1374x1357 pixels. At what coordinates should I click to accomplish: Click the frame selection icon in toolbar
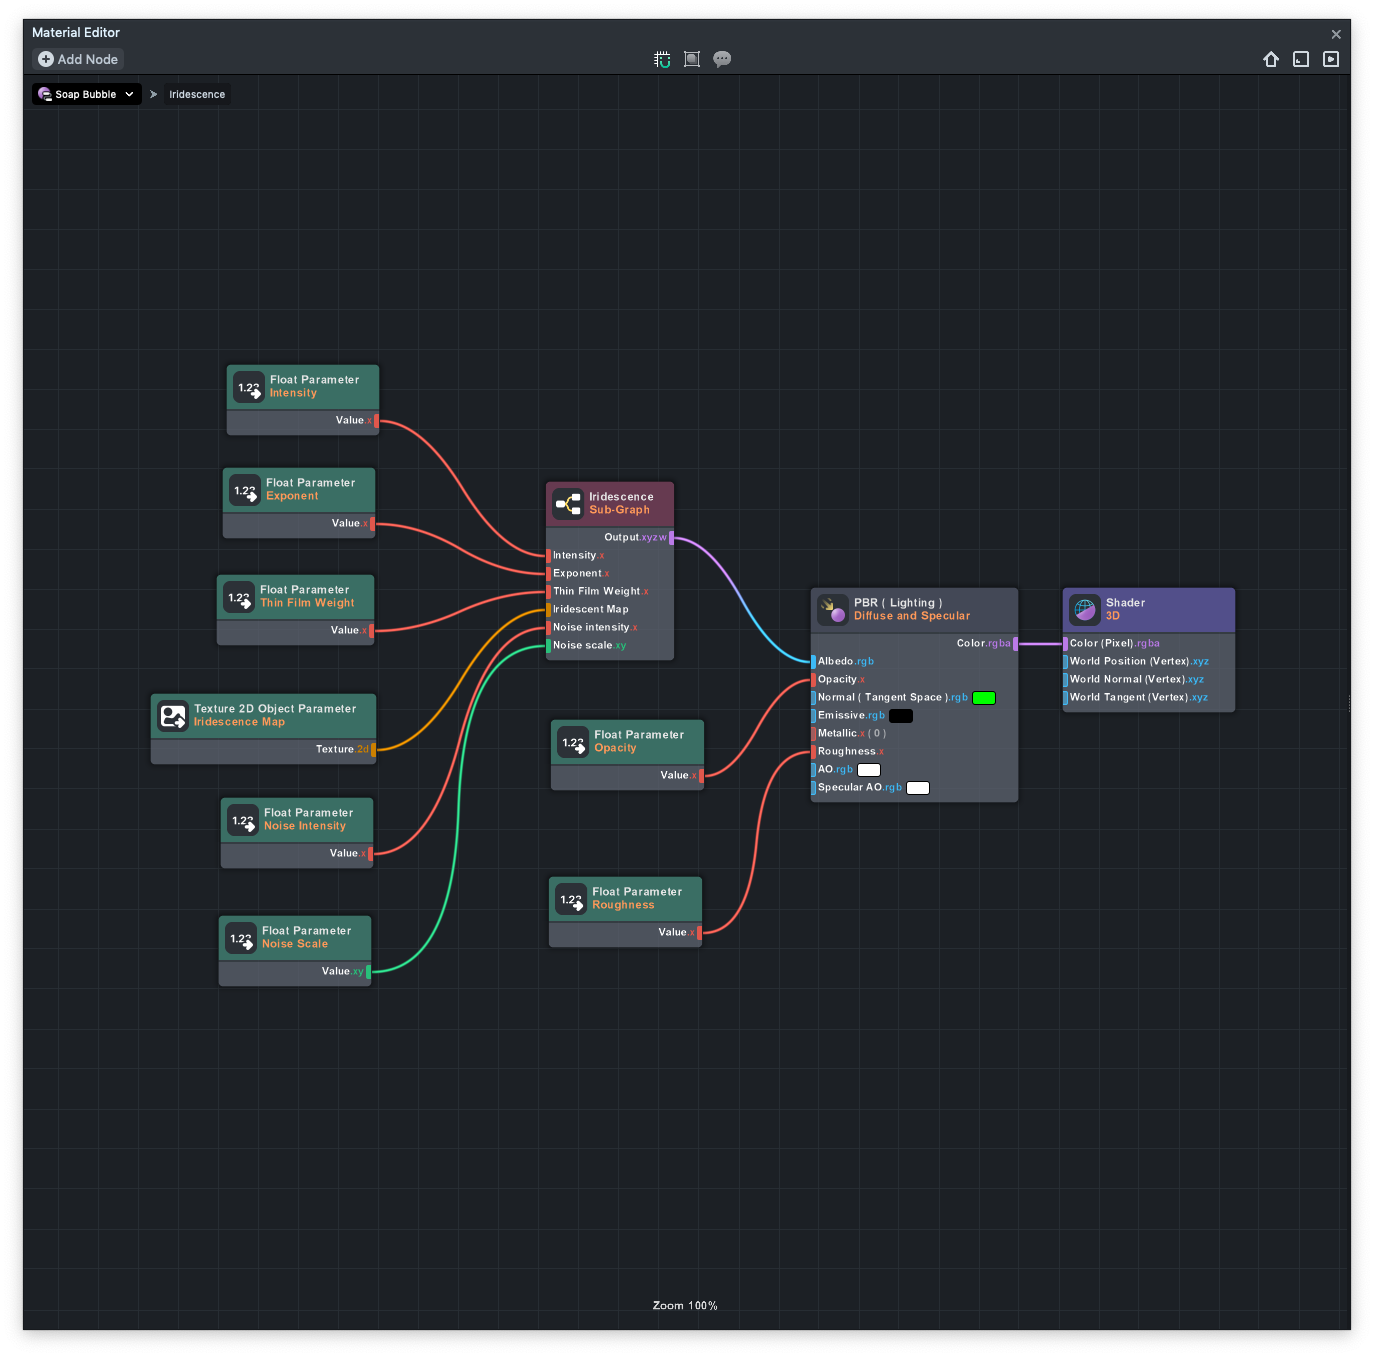coord(691,59)
